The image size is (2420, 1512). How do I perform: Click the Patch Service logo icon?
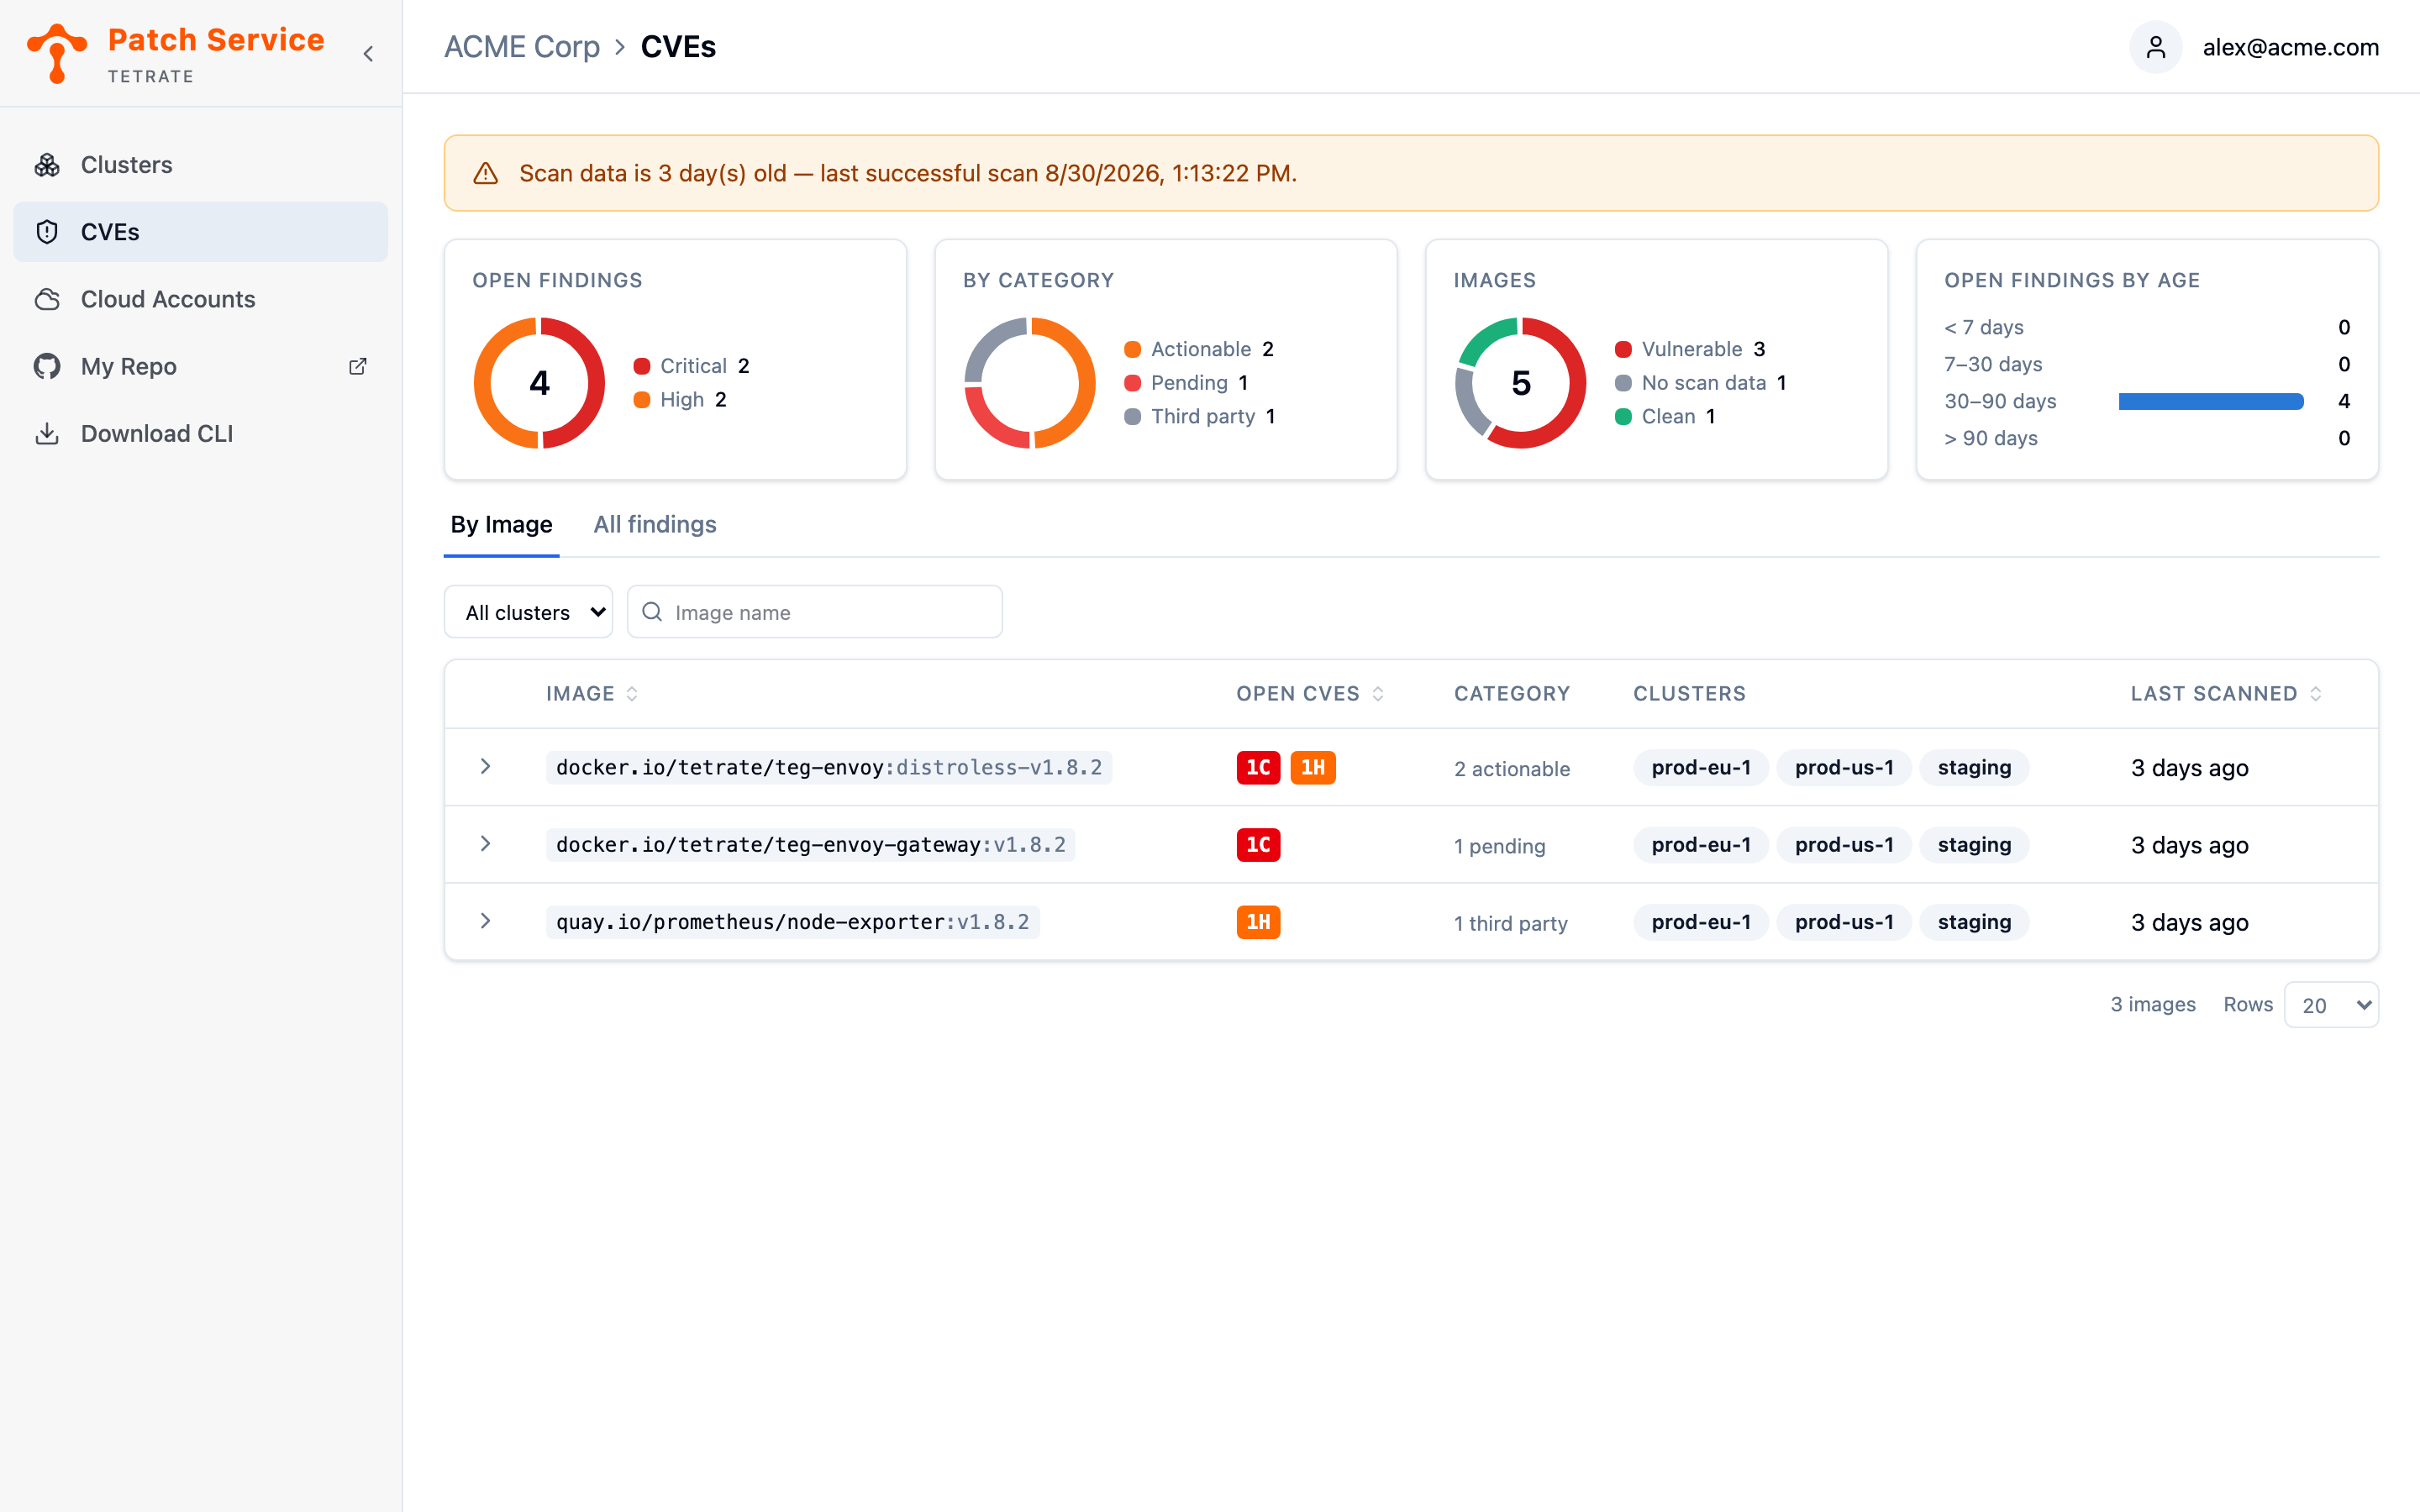point(57,53)
